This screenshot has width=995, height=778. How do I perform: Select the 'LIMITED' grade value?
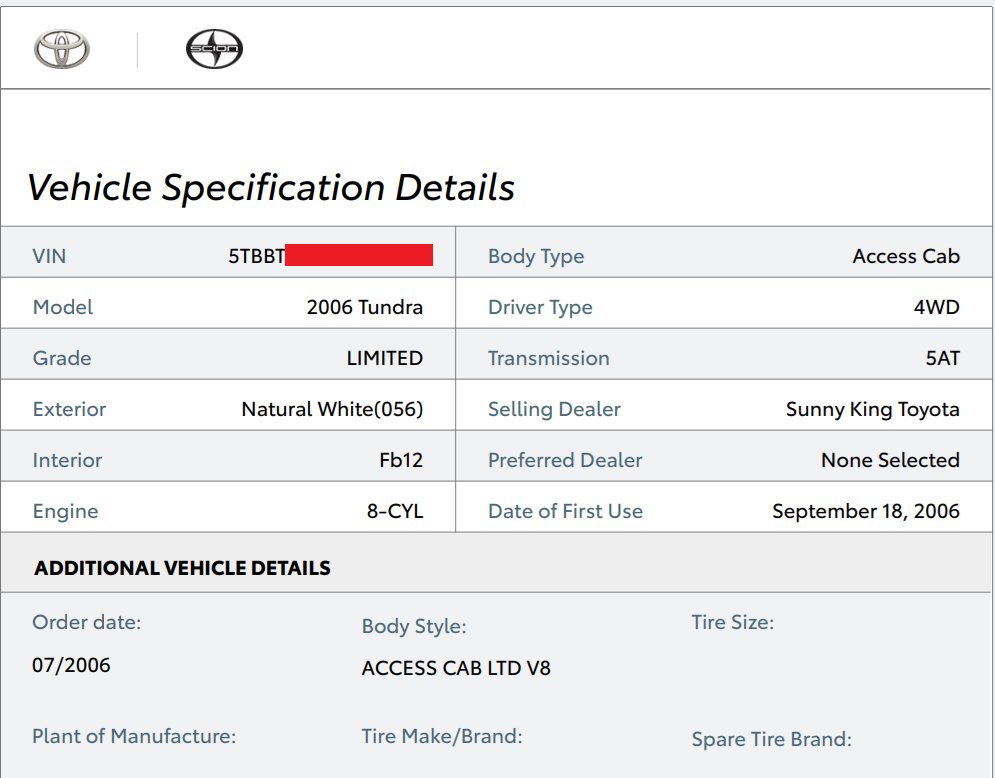click(x=385, y=358)
